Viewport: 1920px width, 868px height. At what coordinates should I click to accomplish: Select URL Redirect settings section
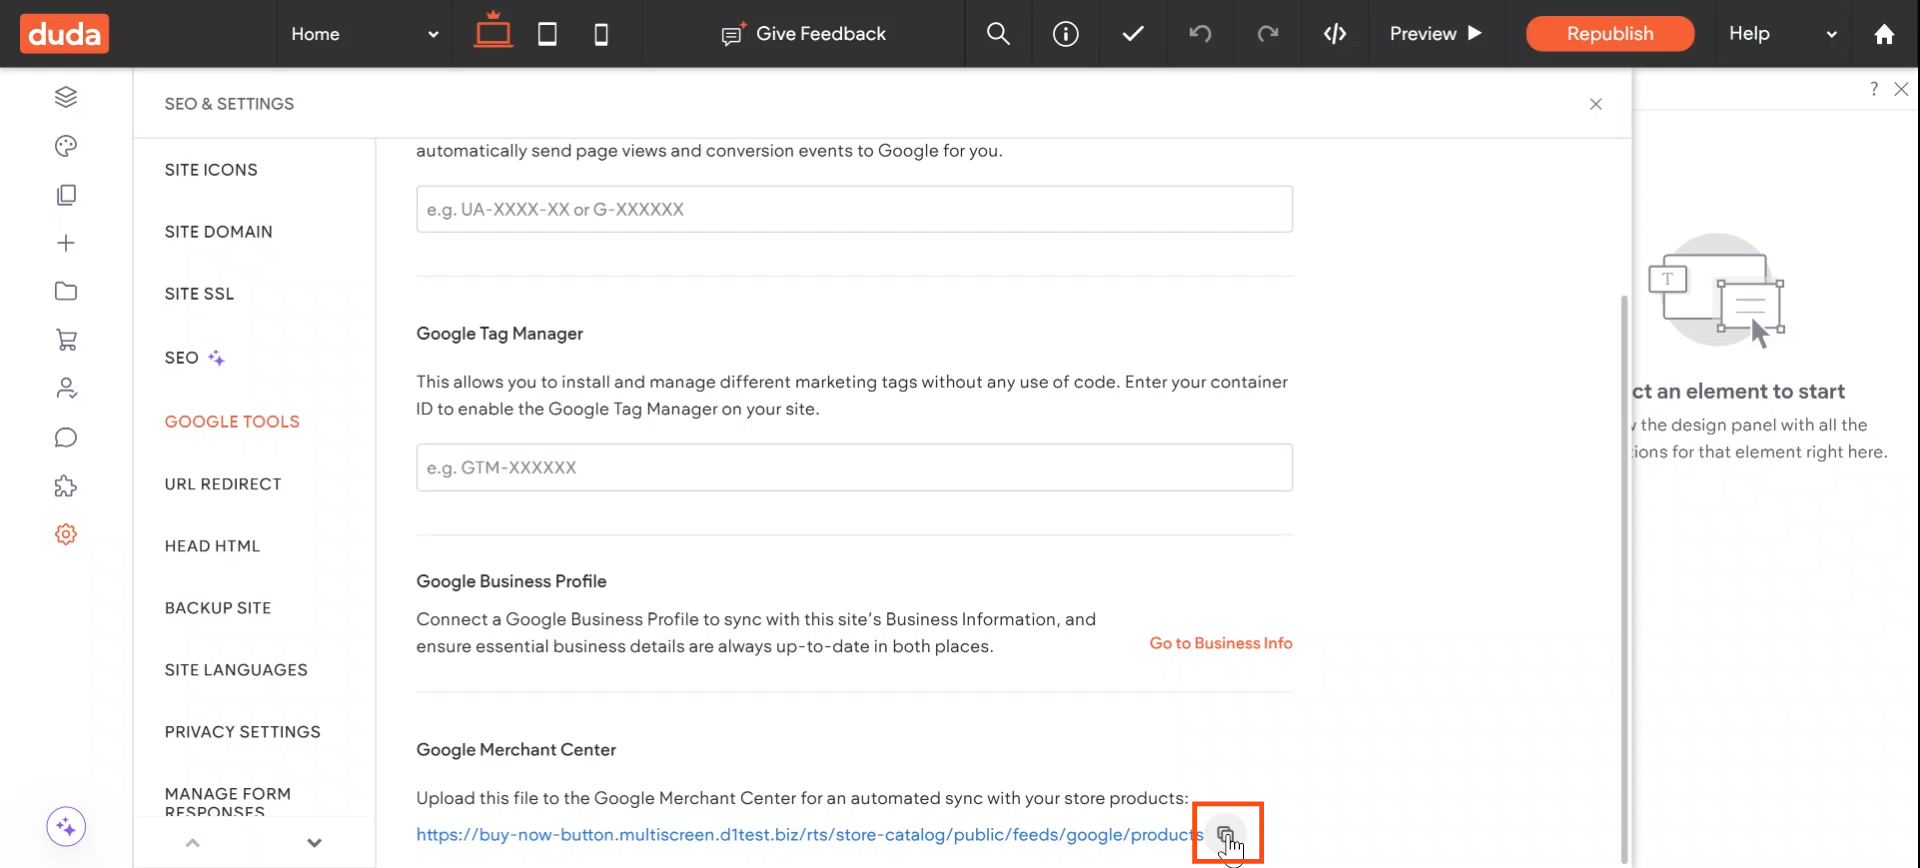[223, 484]
